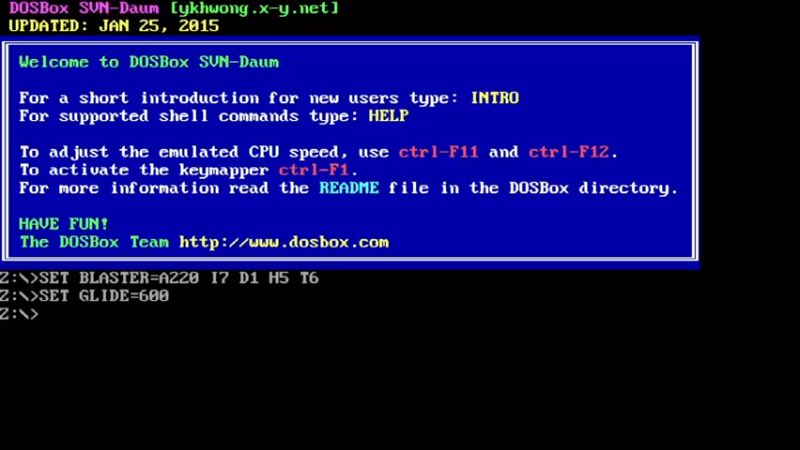
Task: Click the UPDATED: JAN 25, 2015 line
Action: [x=114, y=26]
